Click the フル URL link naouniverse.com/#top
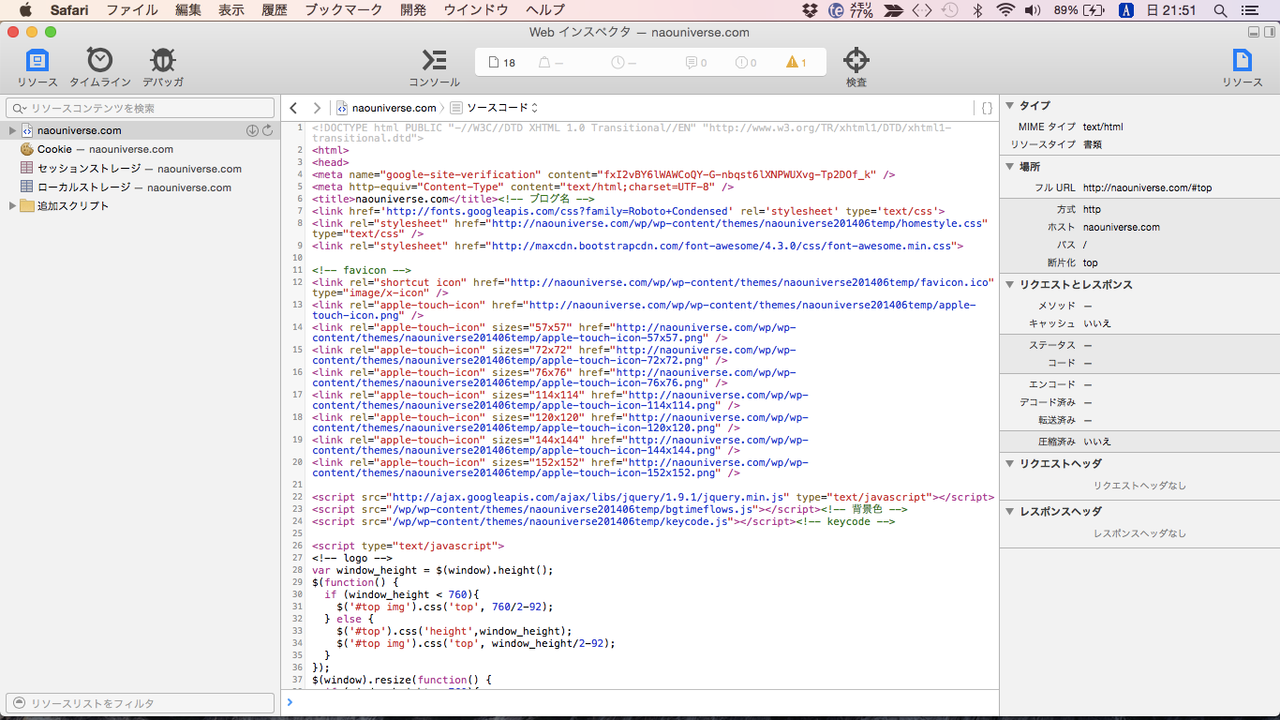Viewport: 1280px width, 720px height. pos(1146,187)
